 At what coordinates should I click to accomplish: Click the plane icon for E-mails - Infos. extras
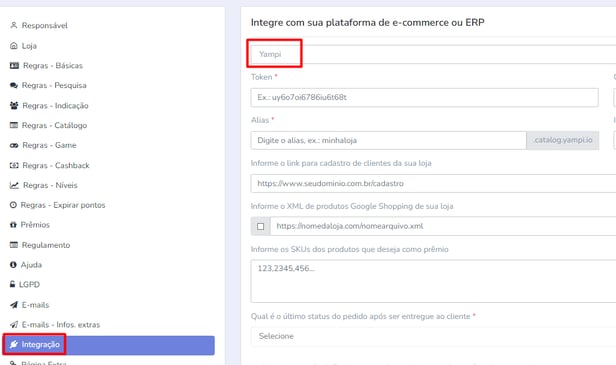[x=14, y=325]
